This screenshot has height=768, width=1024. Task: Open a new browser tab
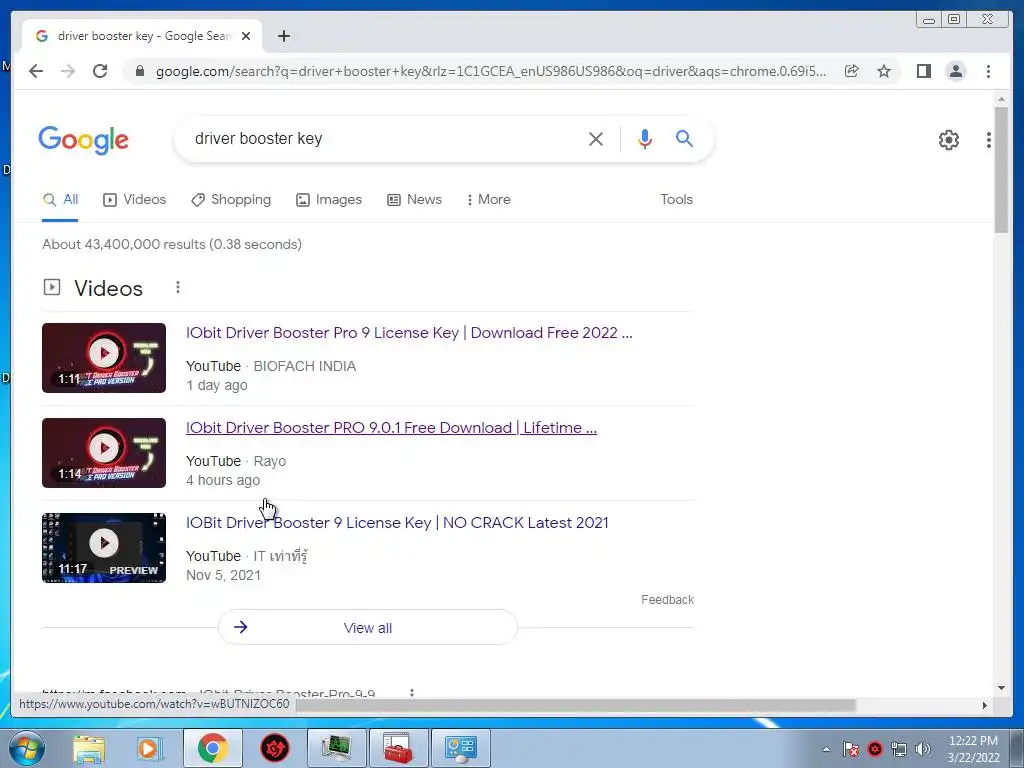tap(283, 36)
